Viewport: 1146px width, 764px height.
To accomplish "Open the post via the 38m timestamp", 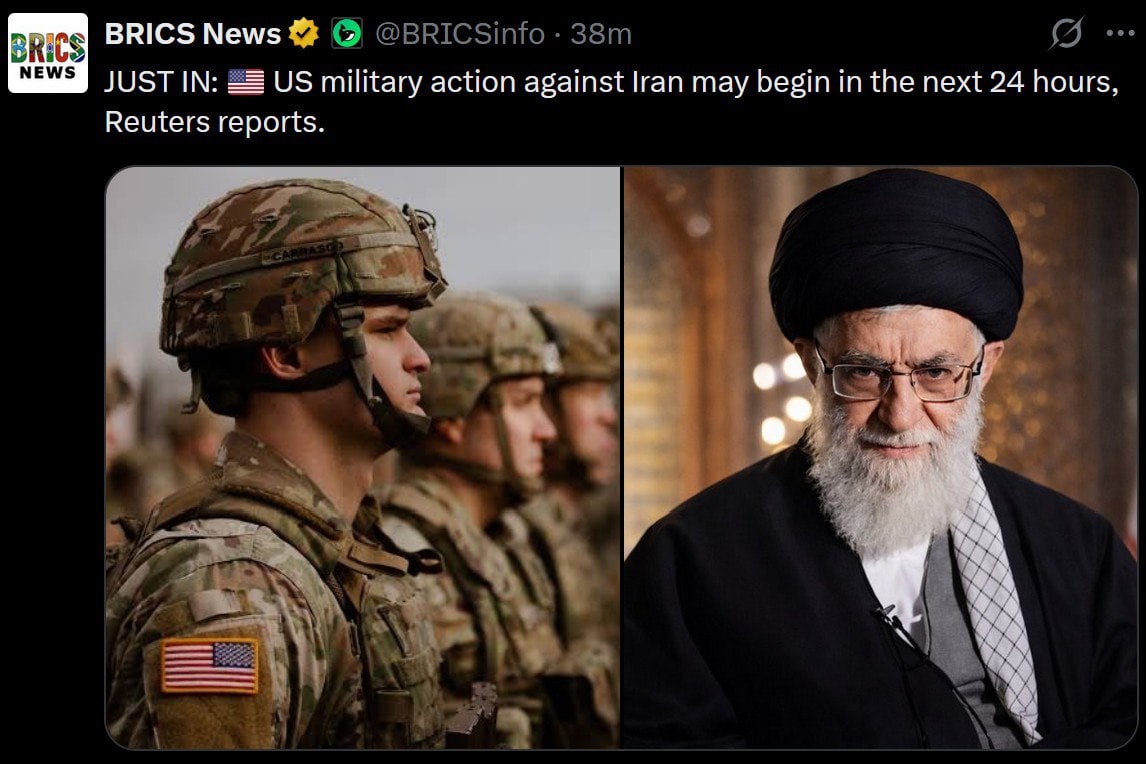I will [x=601, y=34].
